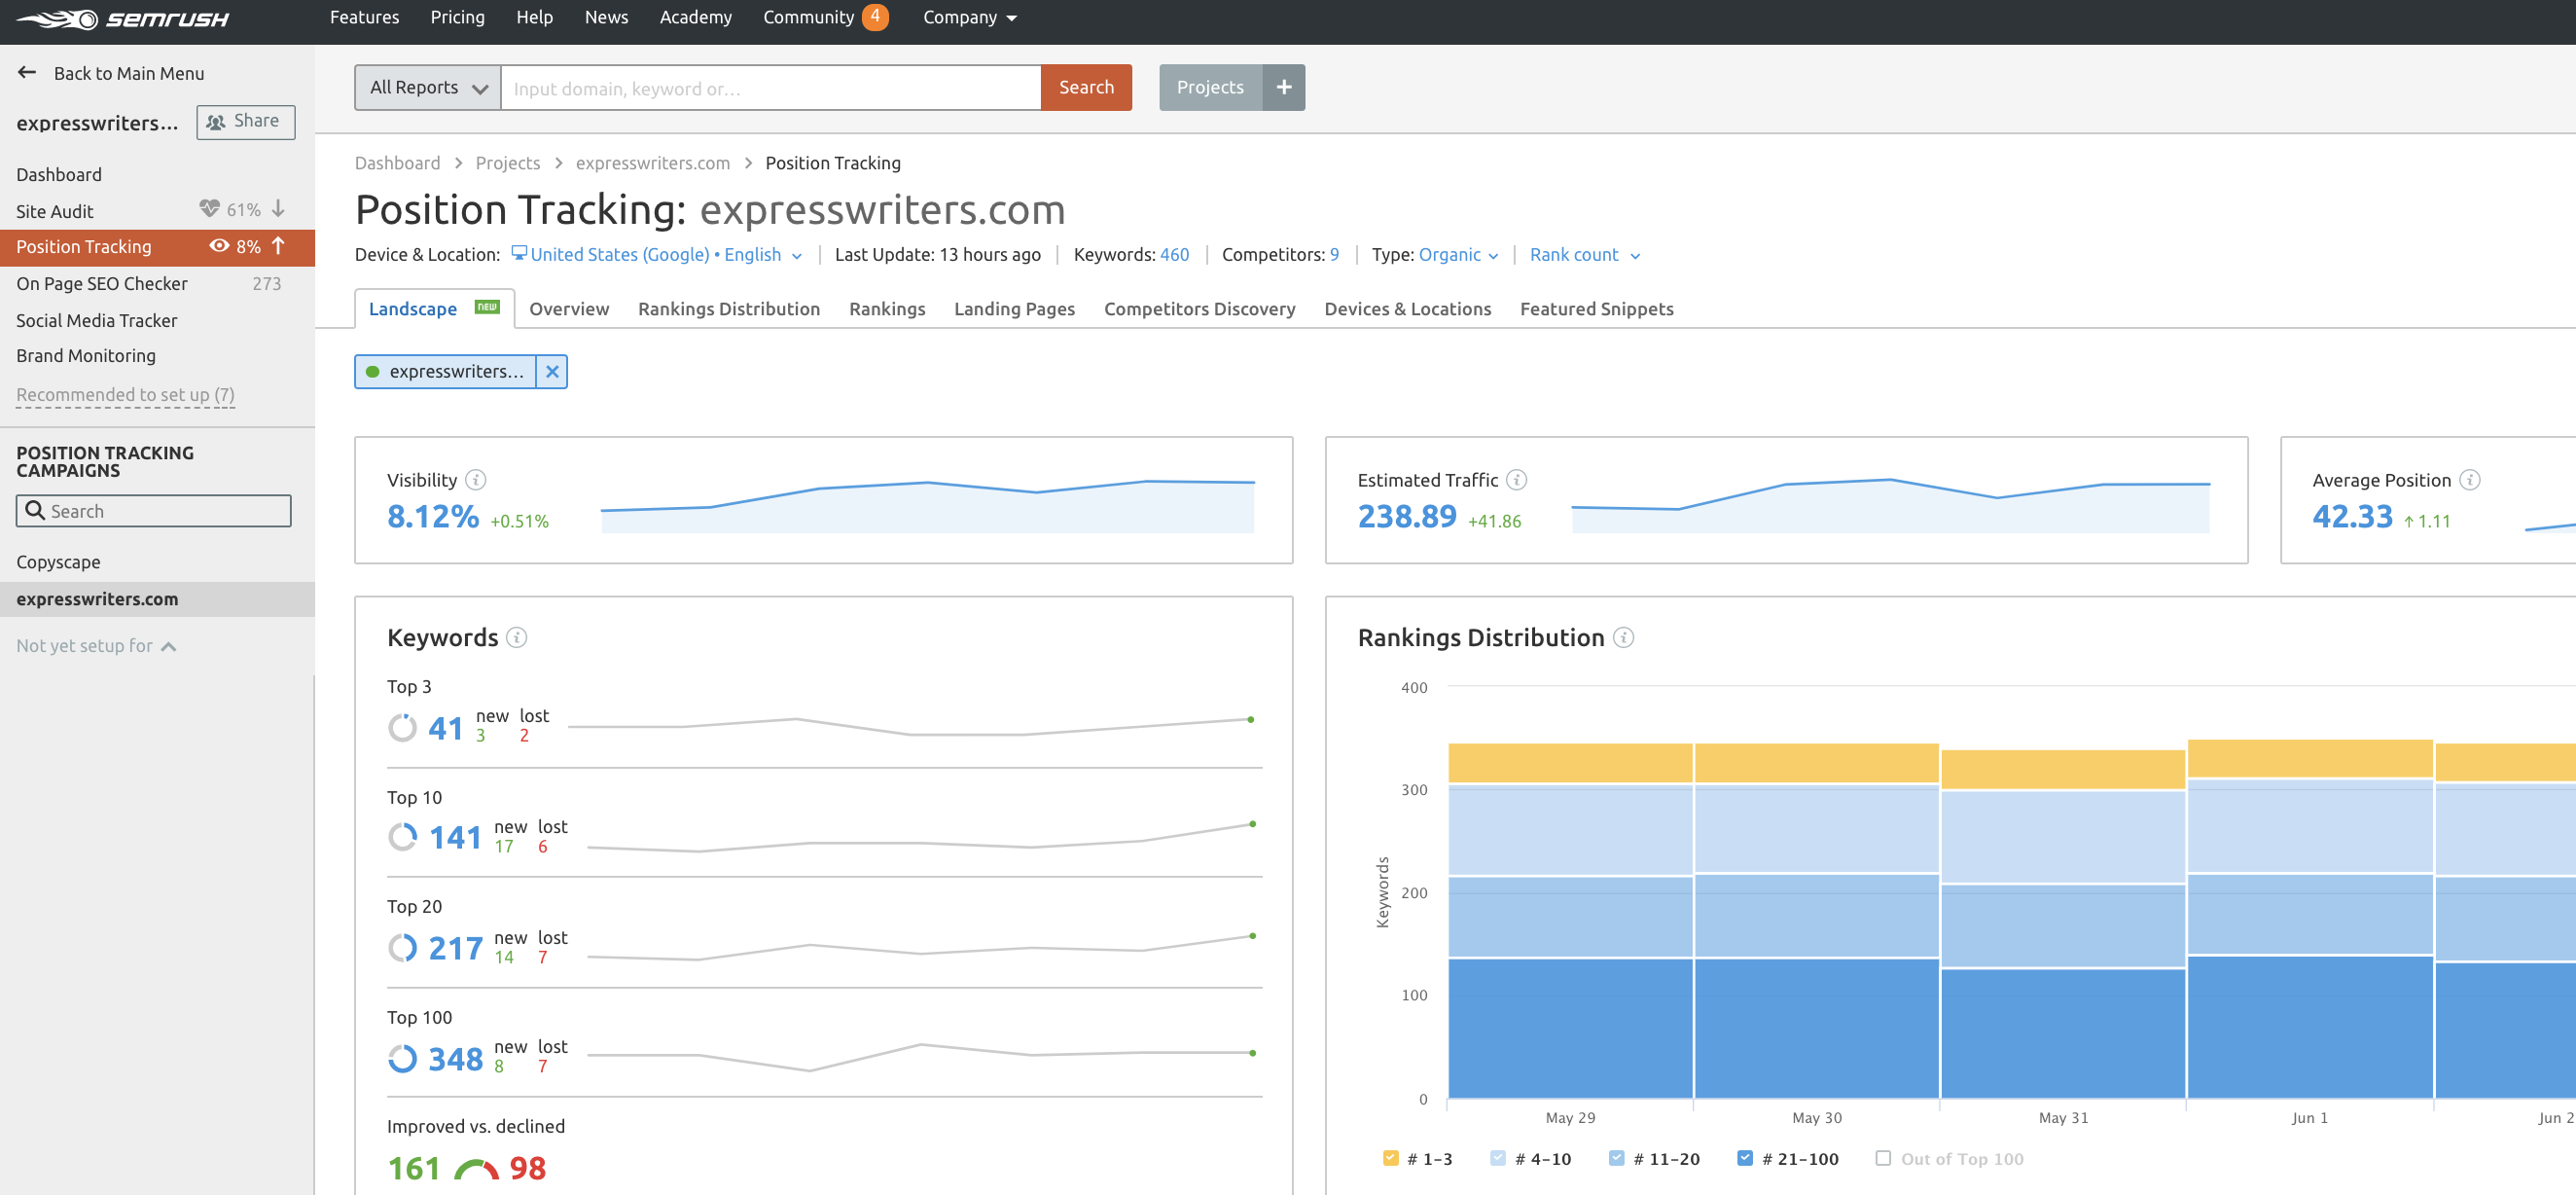Open the Rank count dropdown
The width and height of the screenshot is (2576, 1195).
click(1585, 254)
